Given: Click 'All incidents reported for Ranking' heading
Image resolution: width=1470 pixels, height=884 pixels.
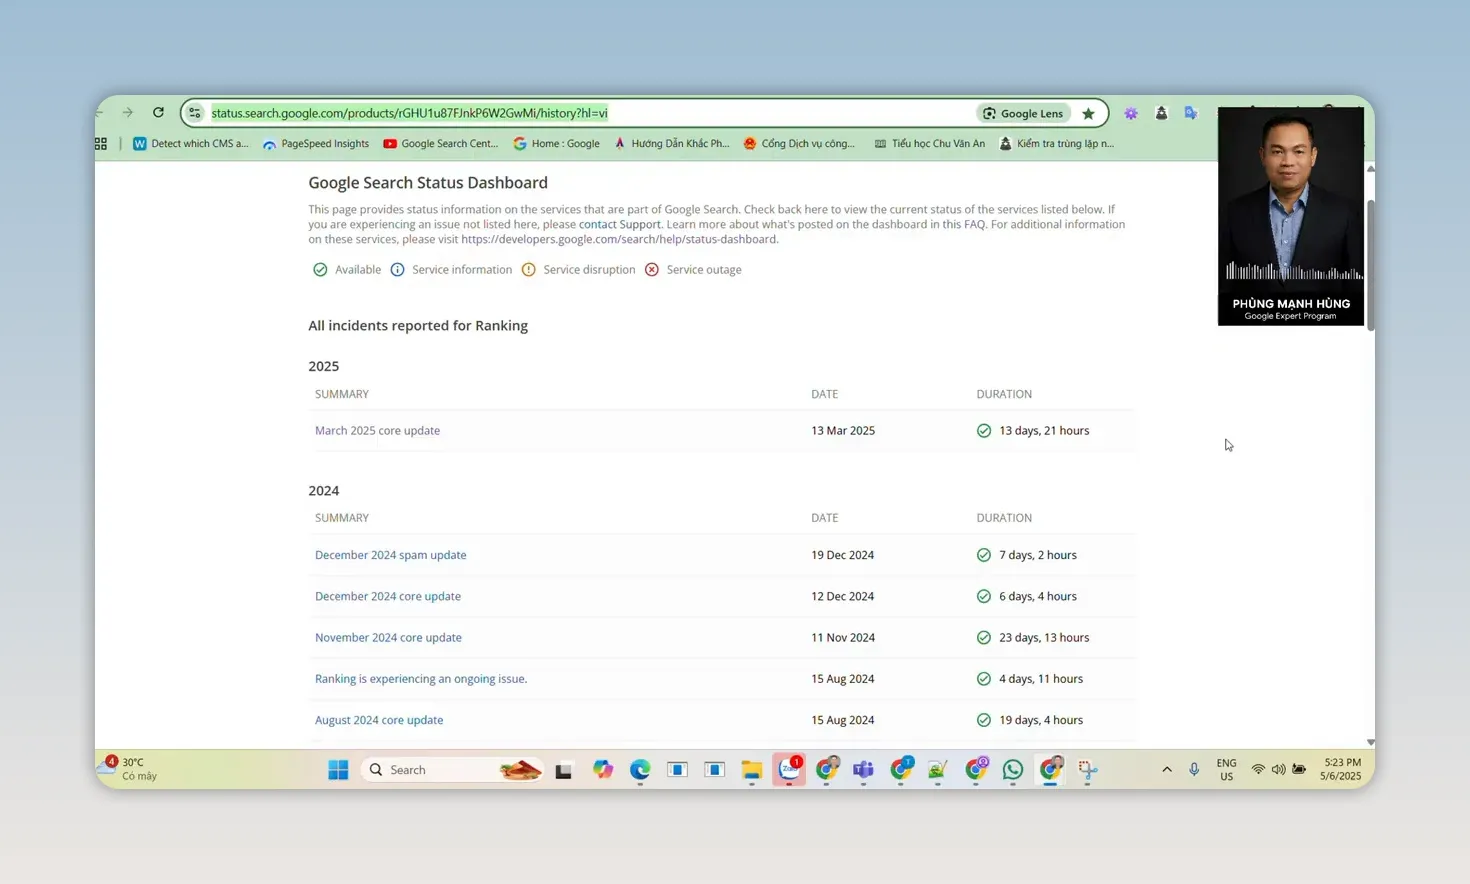Looking at the screenshot, I should pos(418,326).
